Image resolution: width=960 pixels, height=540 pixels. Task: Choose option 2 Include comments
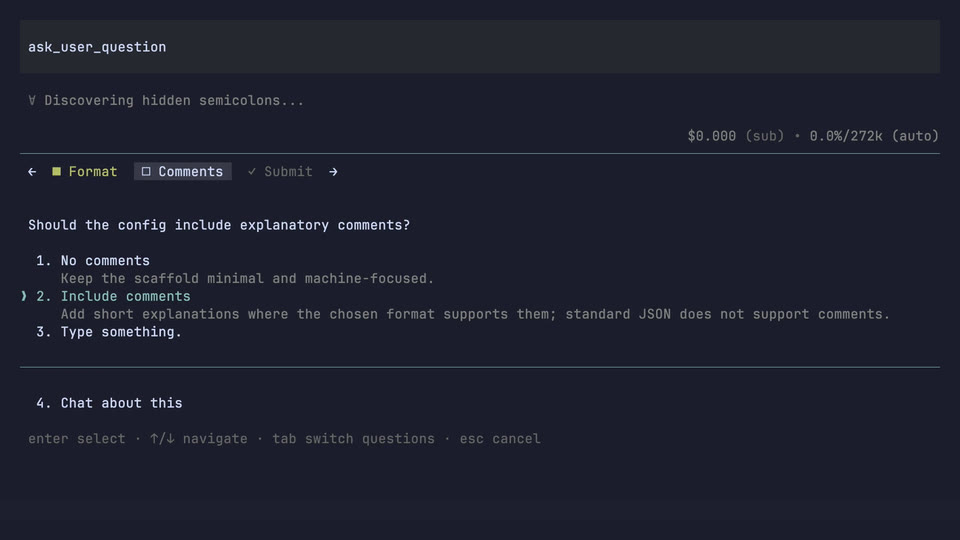(113, 296)
